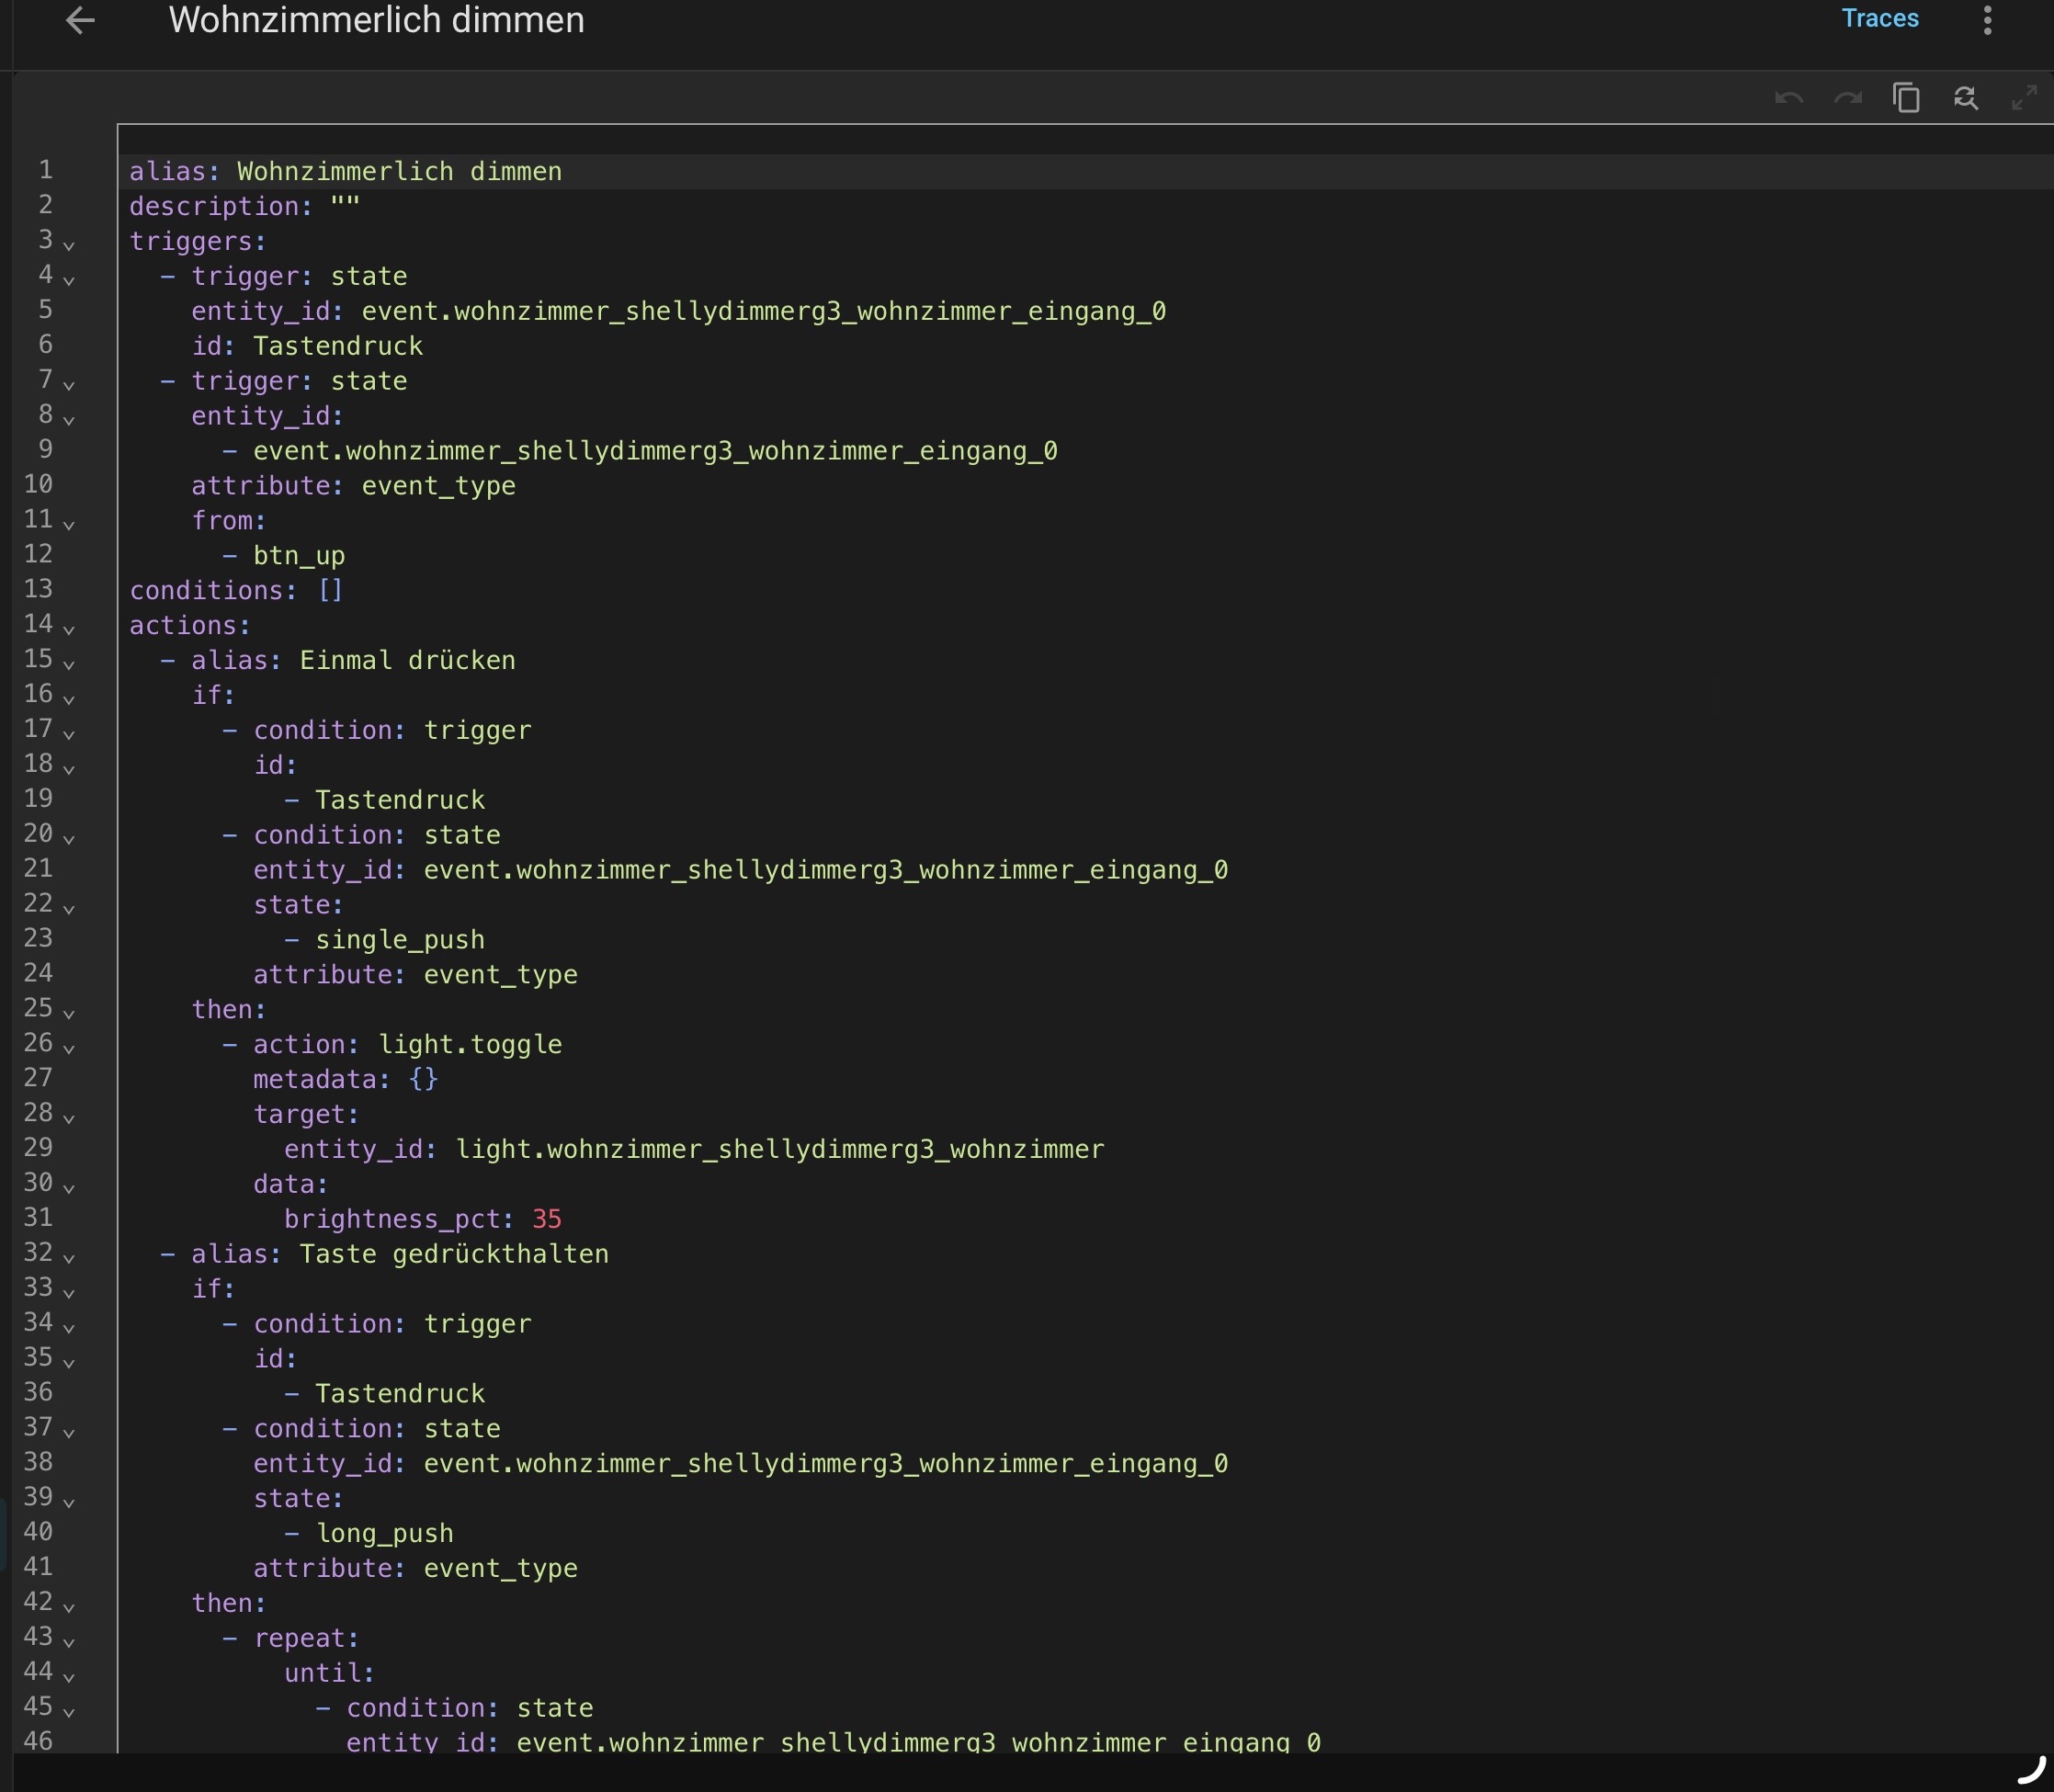Viewport: 2054px width, 1792px height.
Task: Click line number 13 in gutter
Action: click(x=38, y=589)
